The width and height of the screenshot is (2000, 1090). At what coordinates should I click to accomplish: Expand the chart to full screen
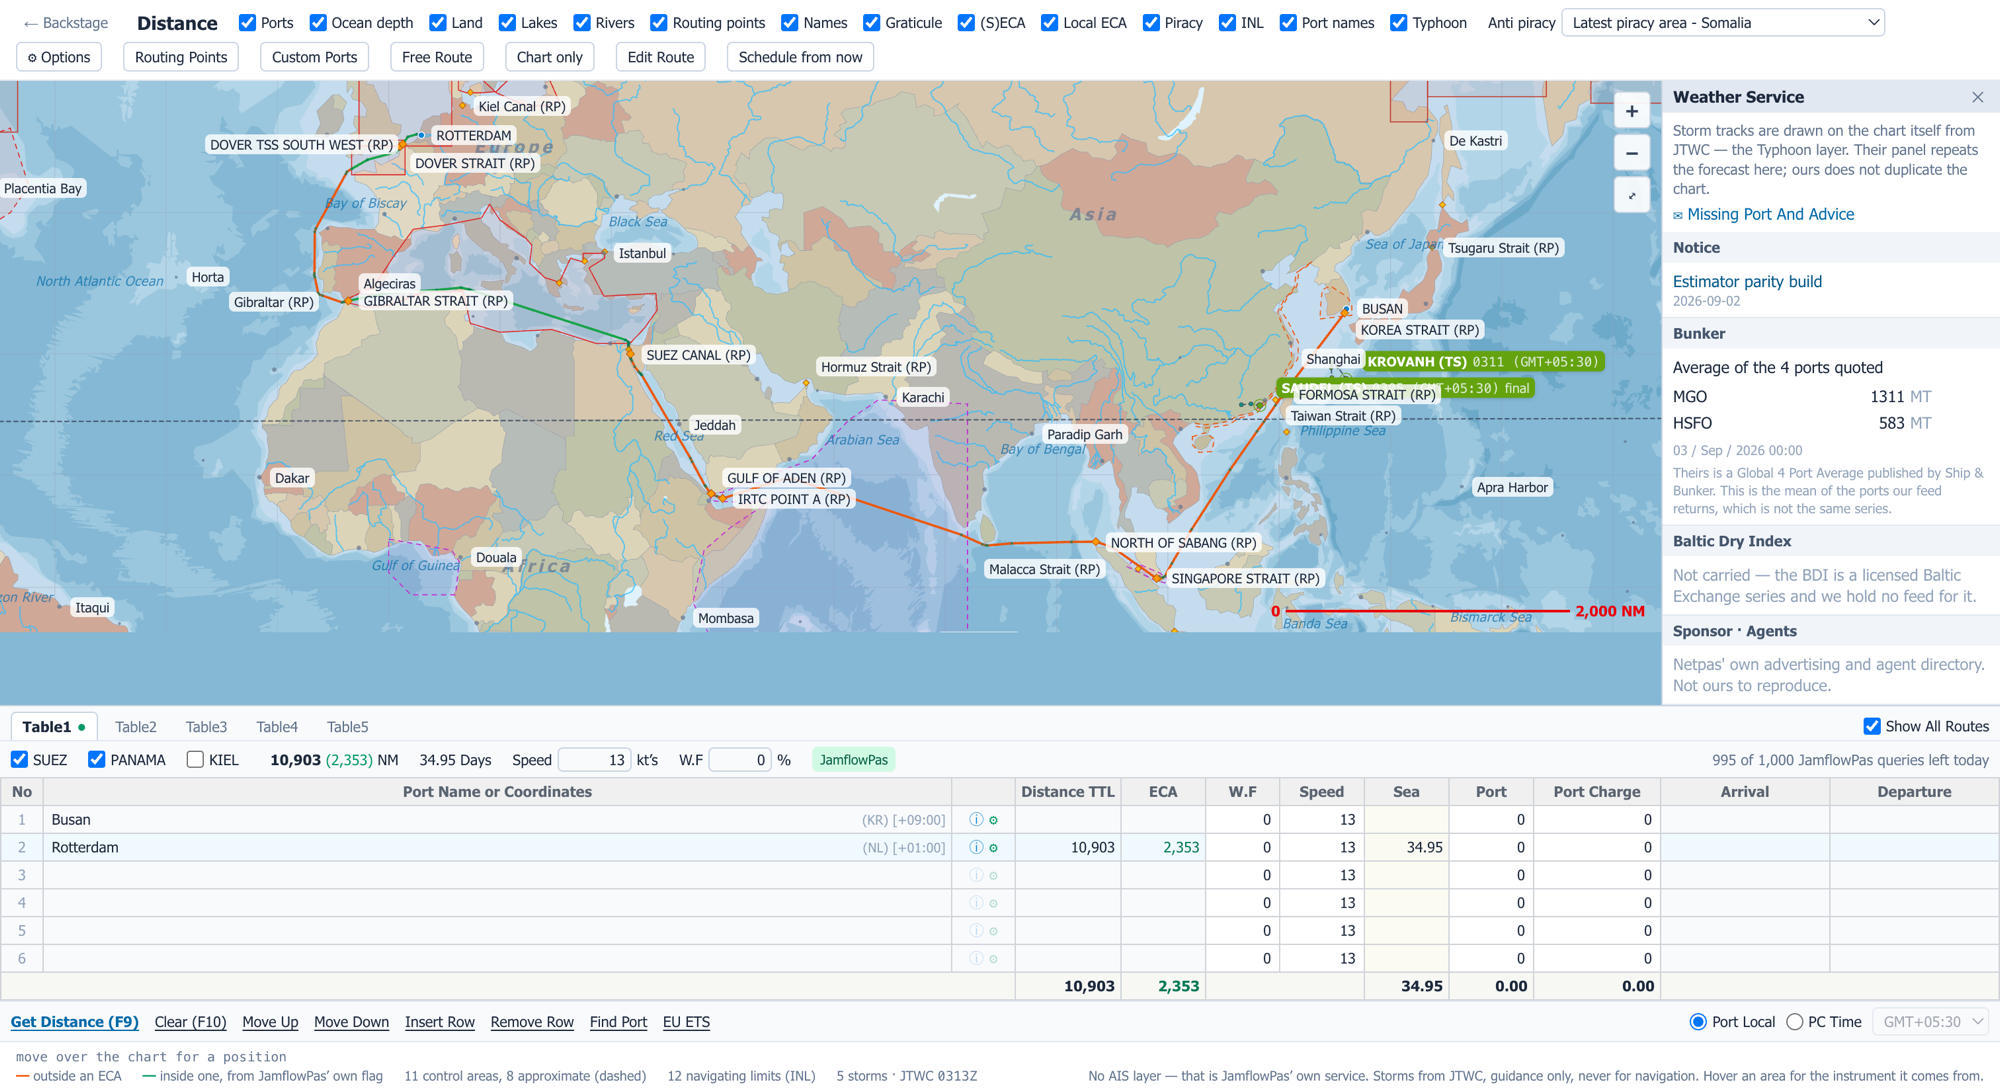tap(1631, 195)
